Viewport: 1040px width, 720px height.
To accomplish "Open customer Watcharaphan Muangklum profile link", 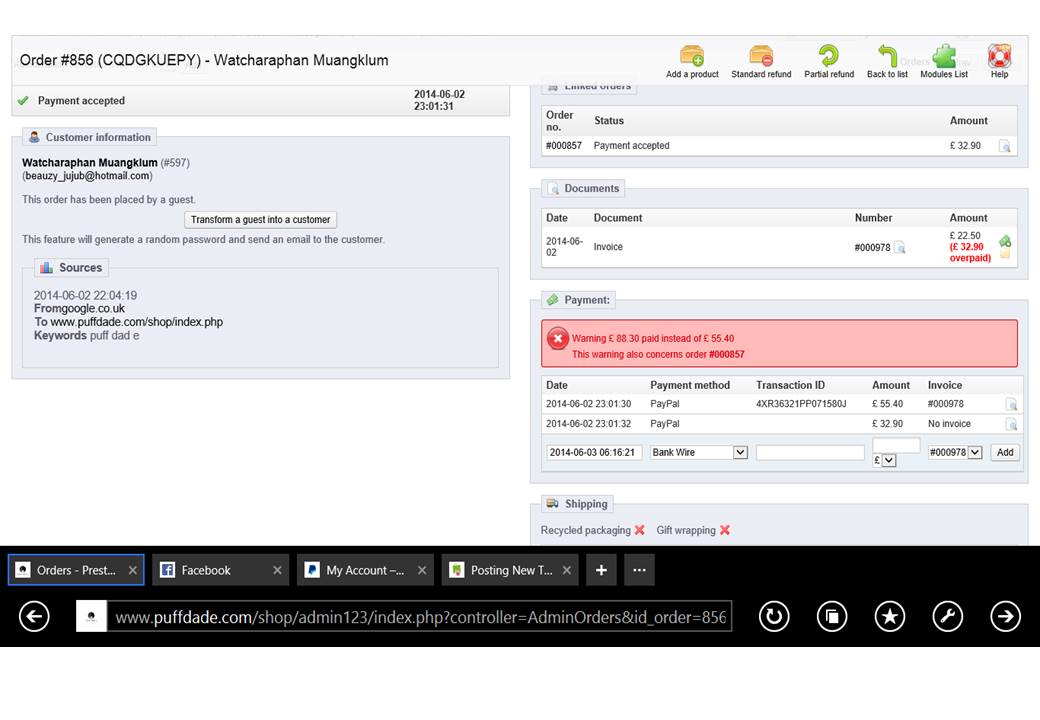I will coord(90,162).
